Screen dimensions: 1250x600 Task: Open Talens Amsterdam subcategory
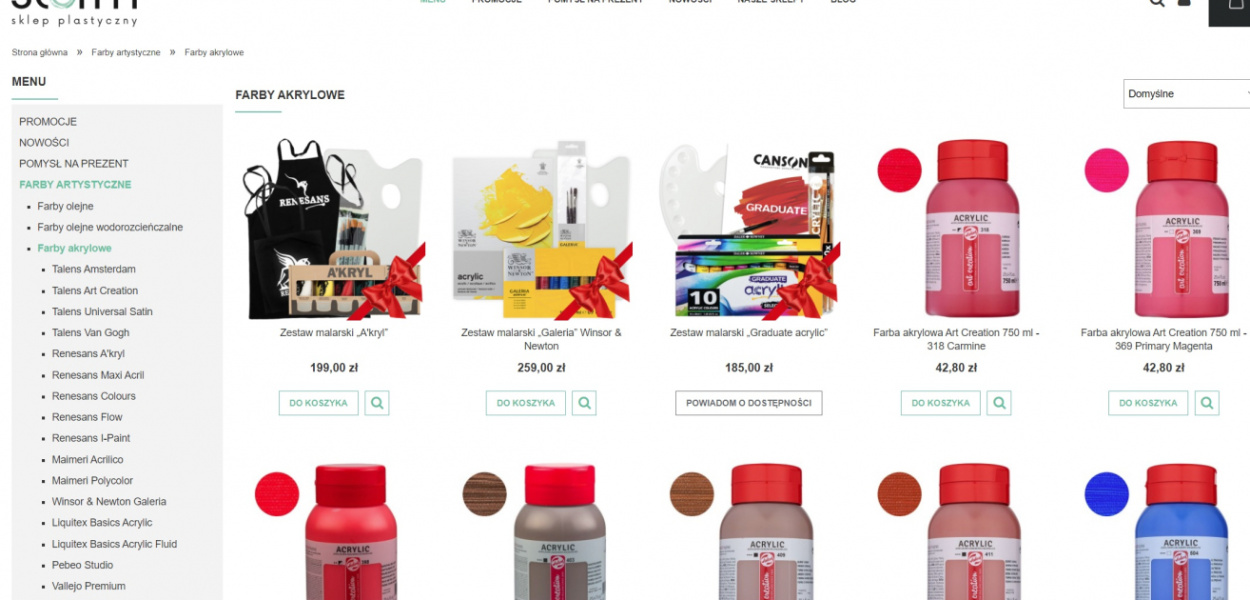[94, 269]
